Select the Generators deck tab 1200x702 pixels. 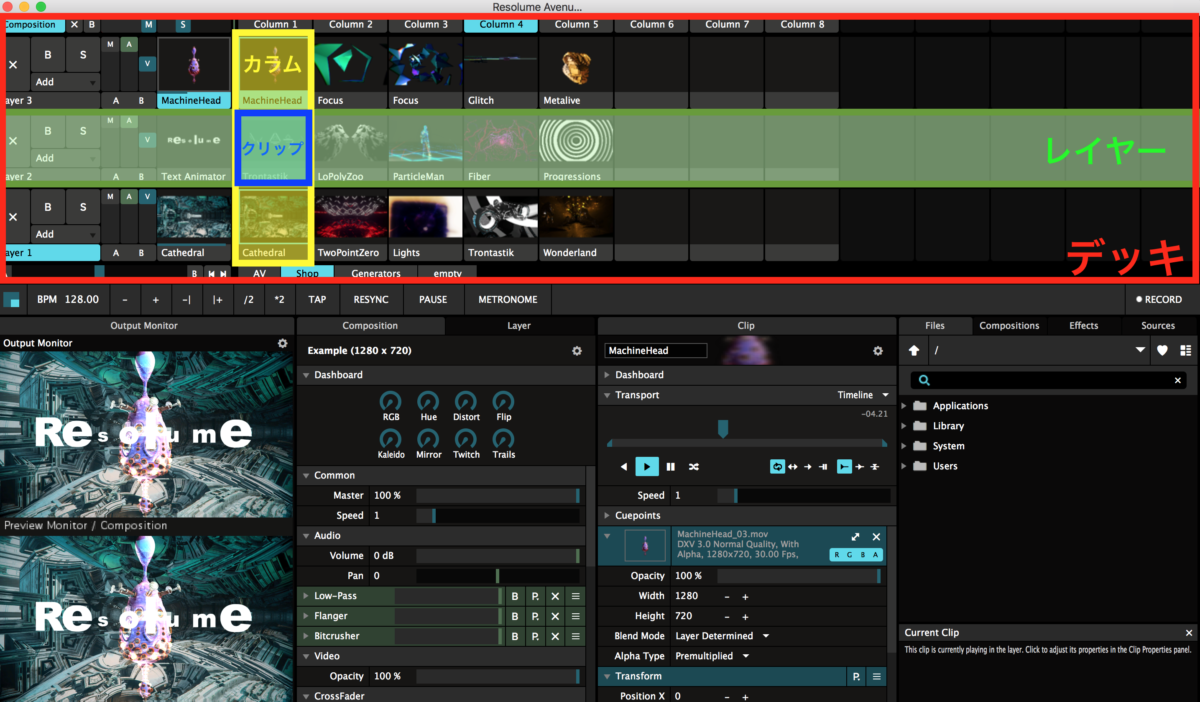click(376, 273)
